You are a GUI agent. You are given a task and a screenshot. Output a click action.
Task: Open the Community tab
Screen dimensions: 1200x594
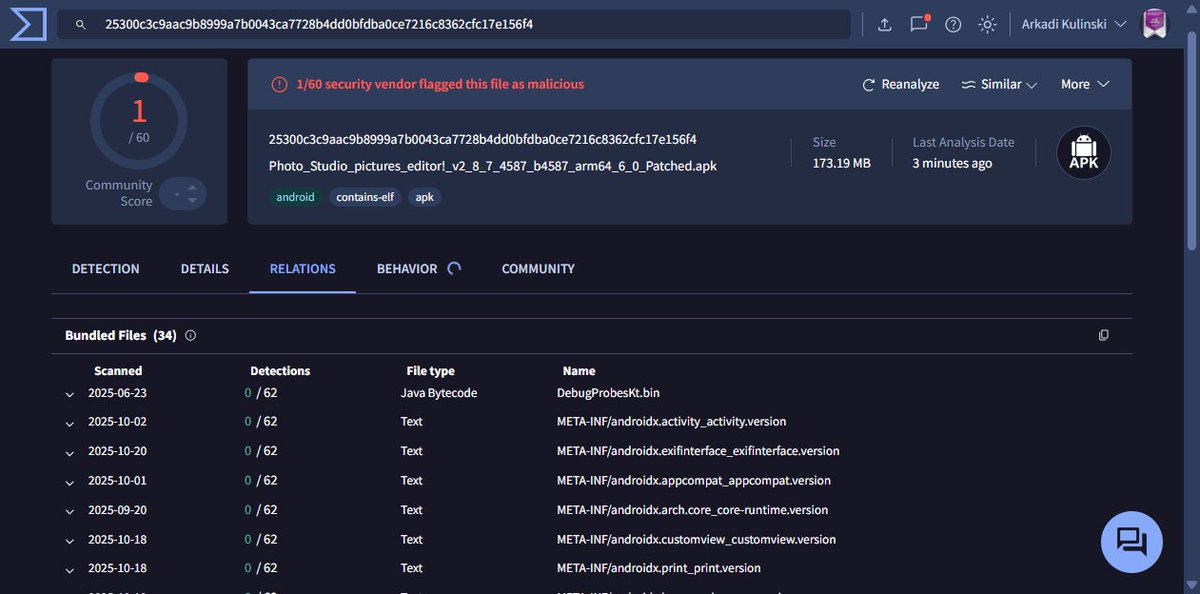[x=538, y=269]
